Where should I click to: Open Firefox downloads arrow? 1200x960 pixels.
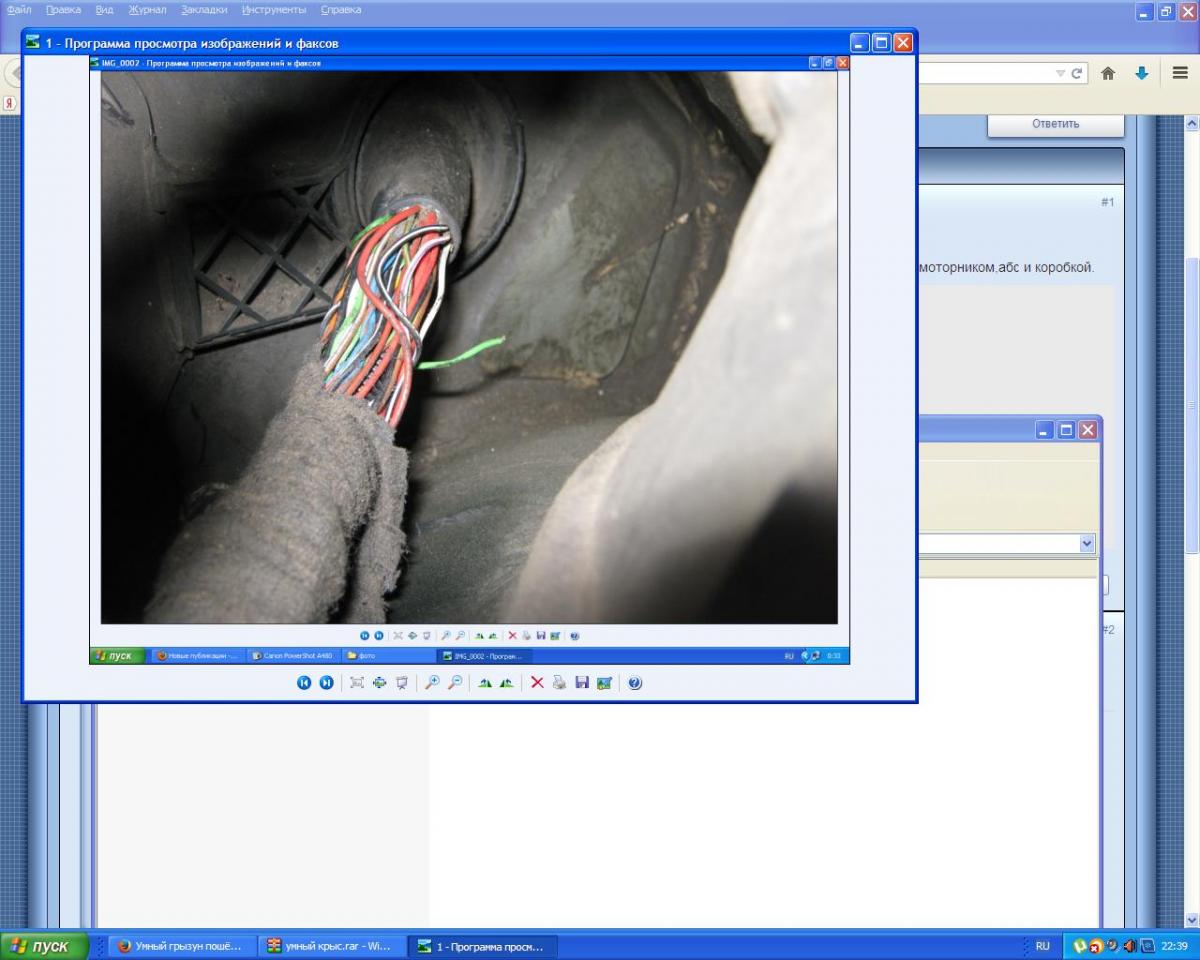(1141, 73)
